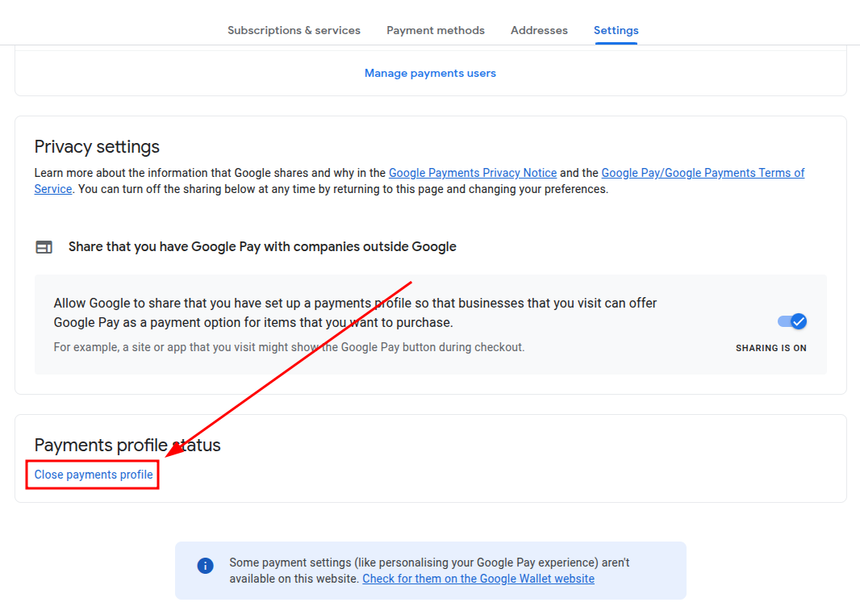
Task: Go to the Addresses tab
Action: tap(539, 30)
